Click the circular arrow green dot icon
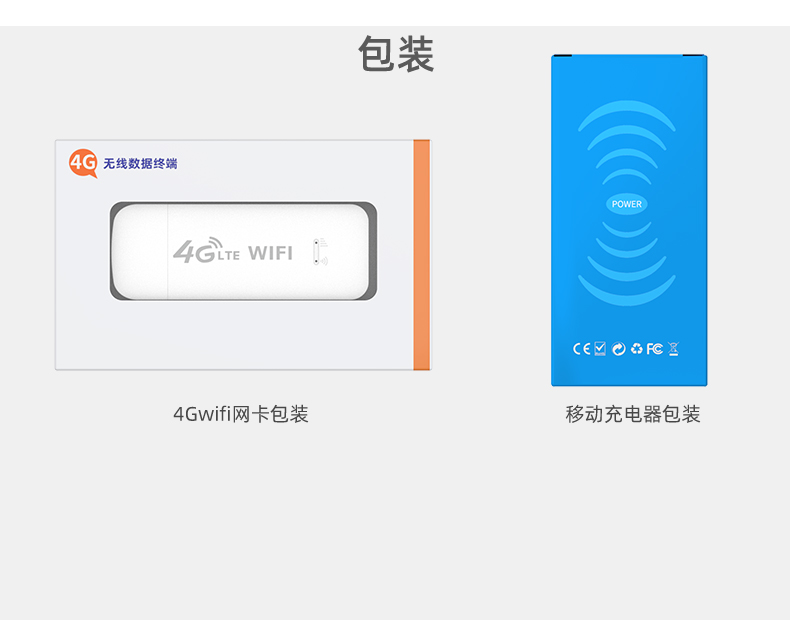790x620 pixels. click(619, 349)
